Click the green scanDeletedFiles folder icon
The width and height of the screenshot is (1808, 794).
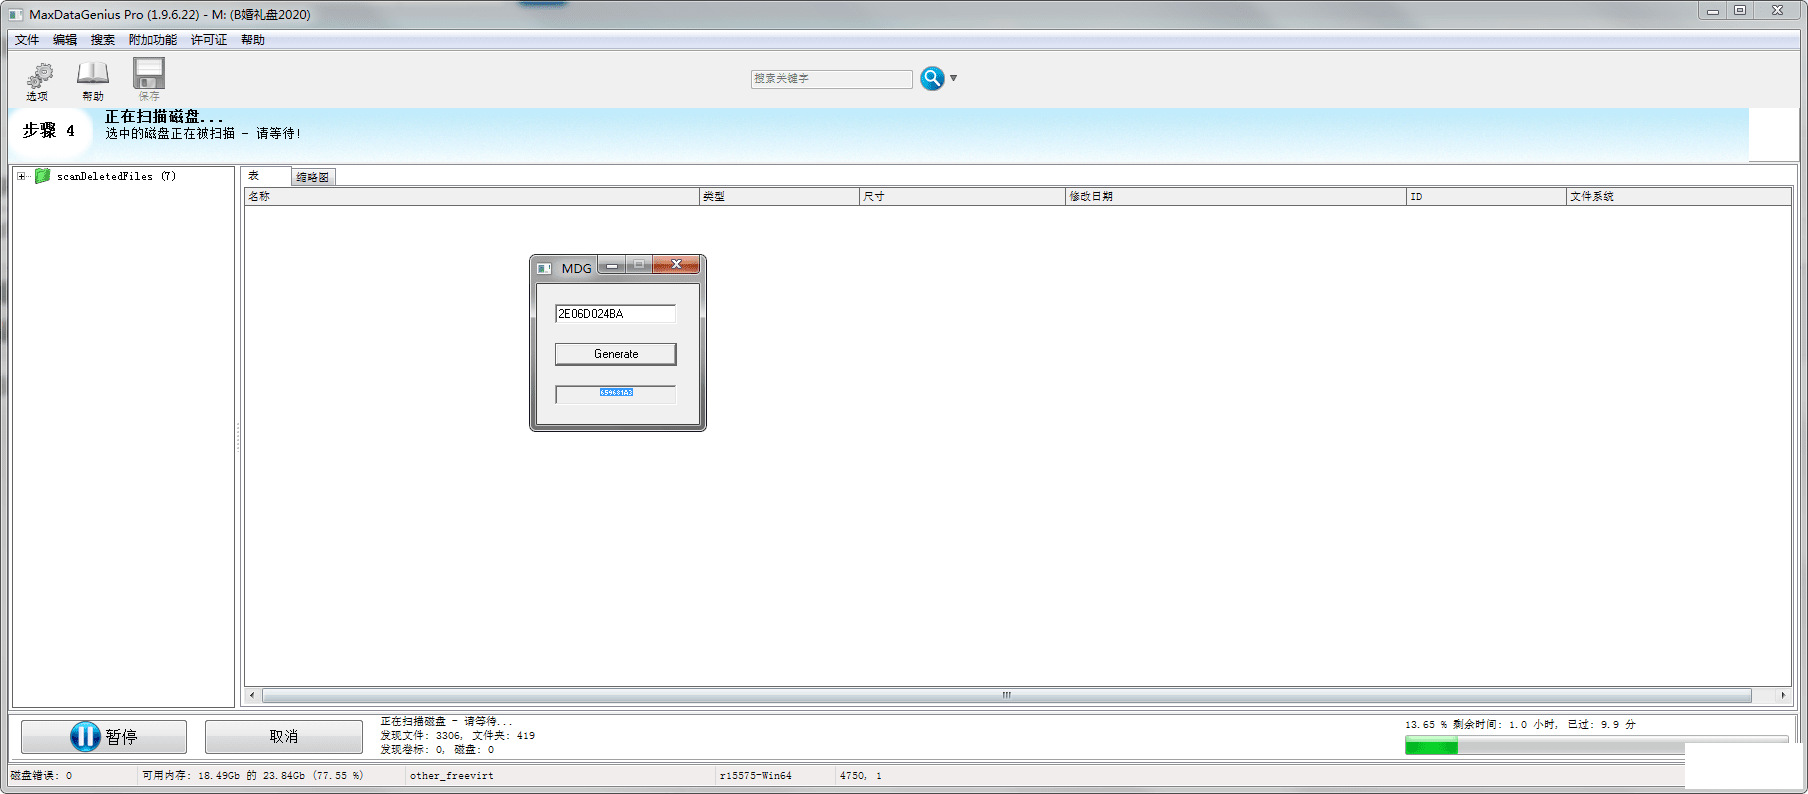pyautogui.click(x=43, y=176)
